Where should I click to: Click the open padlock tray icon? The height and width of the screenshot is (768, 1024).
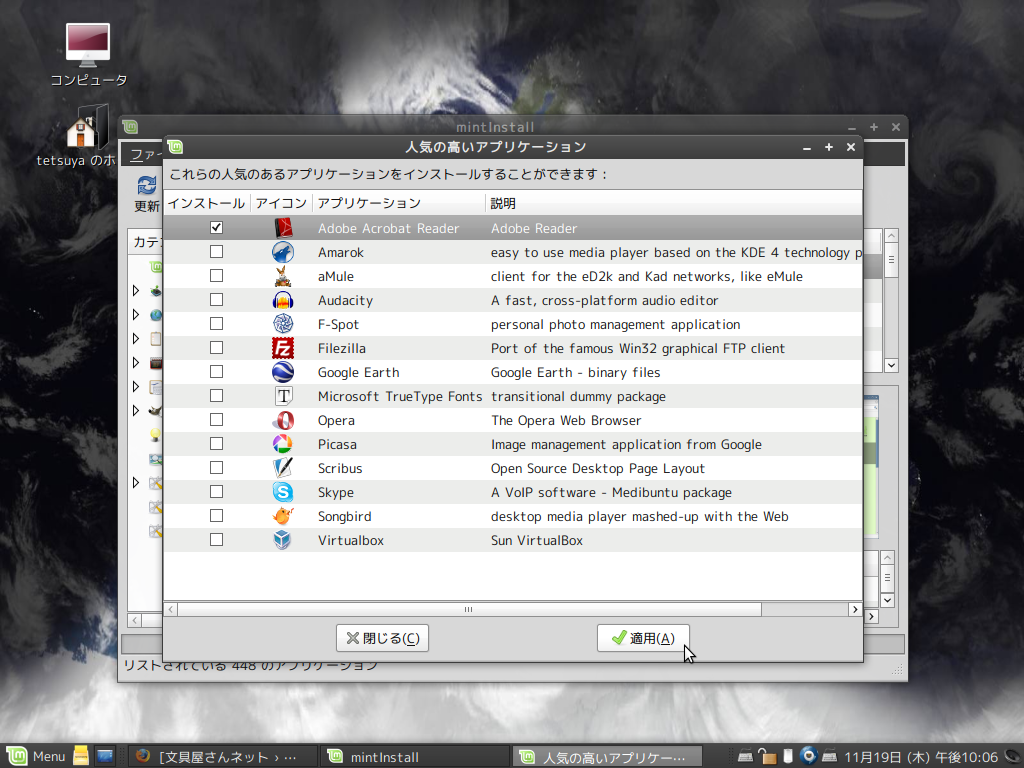(767, 756)
